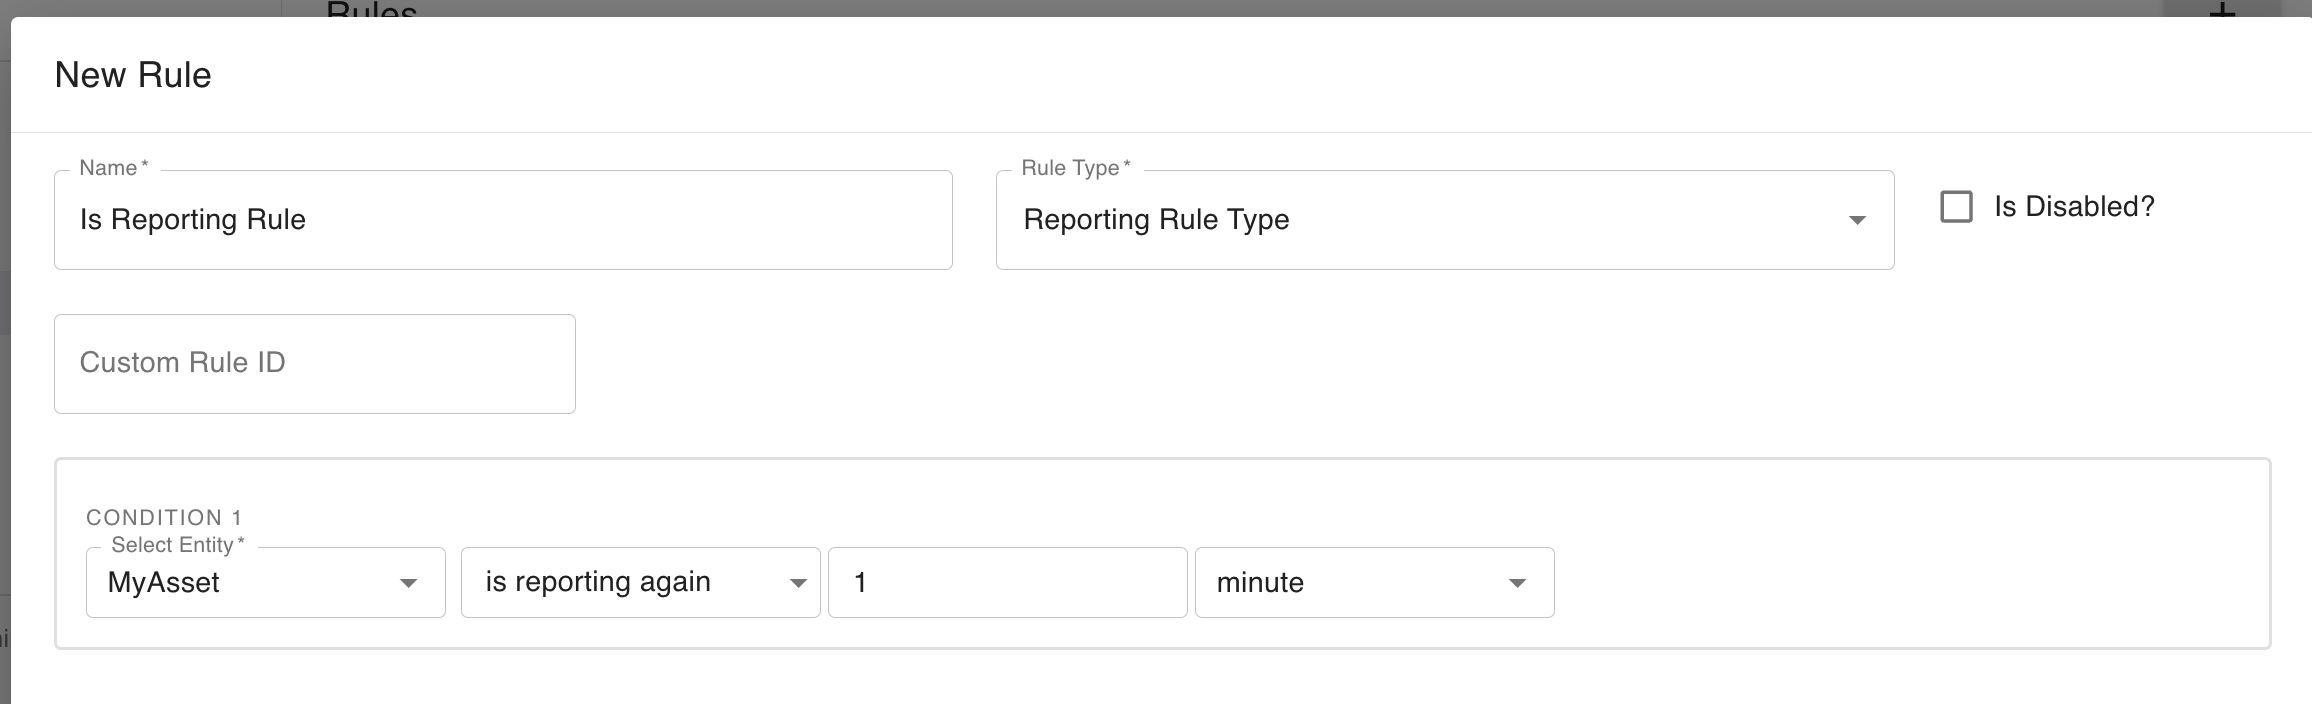The width and height of the screenshot is (2312, 704).
Task: Click the caret icon in the minute selector
Action: (x=1516, y=583)
